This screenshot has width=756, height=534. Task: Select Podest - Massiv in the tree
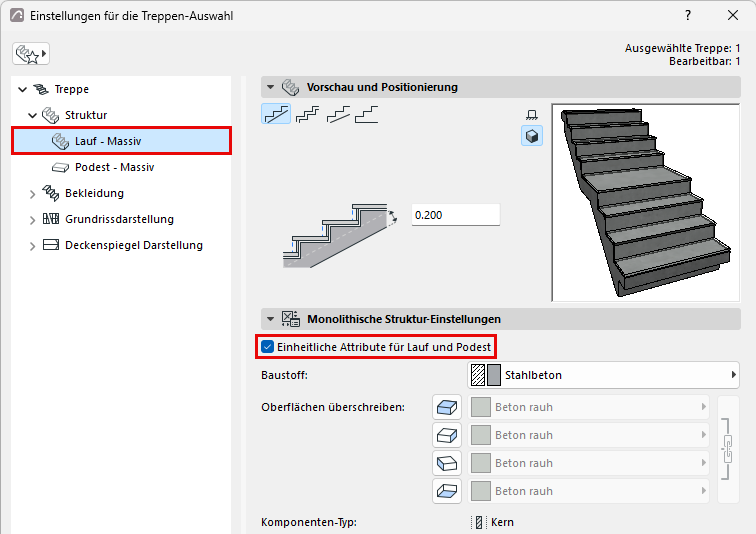pos(114,167)
